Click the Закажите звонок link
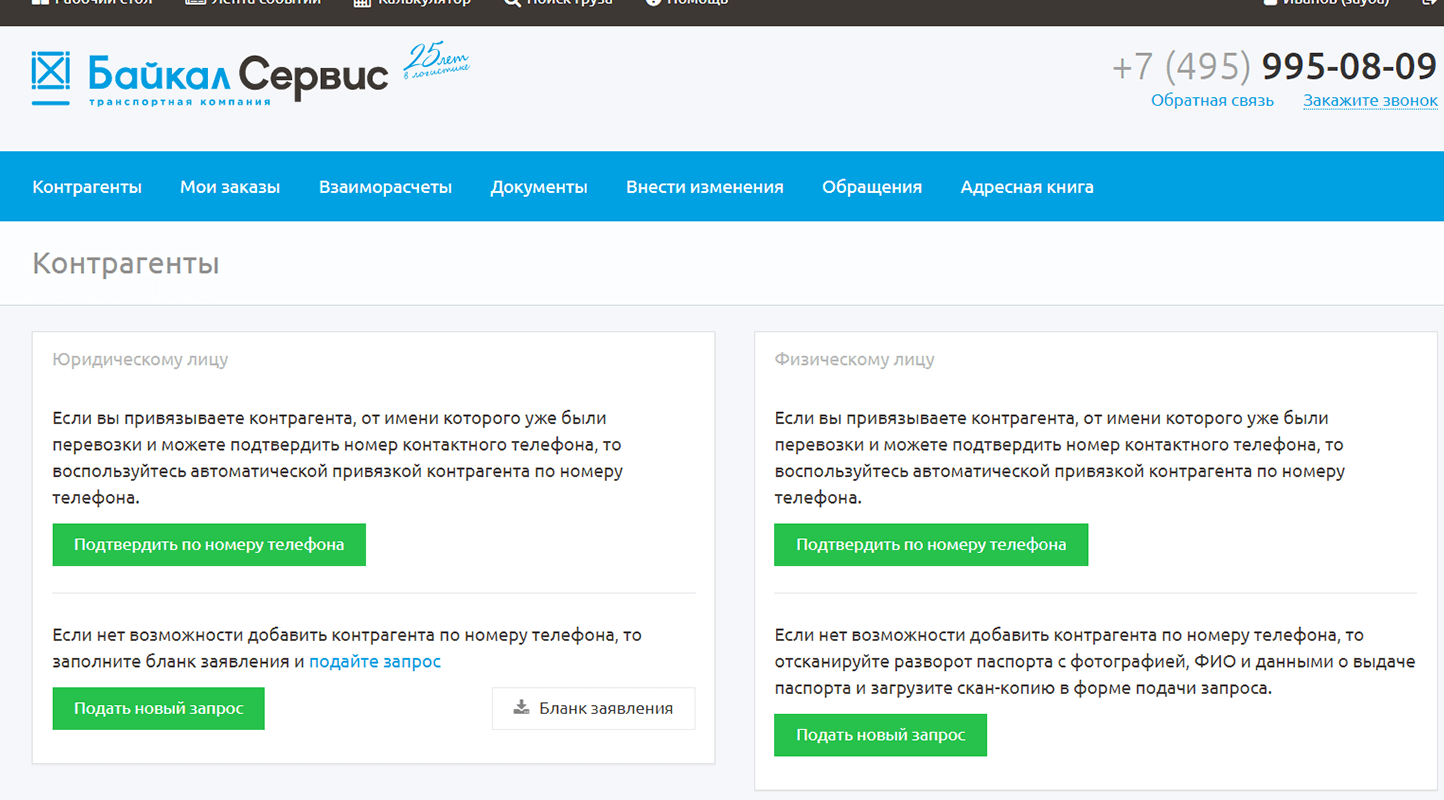The height and width of the screenshot is (800, 1444). [x=1370, y=101]
